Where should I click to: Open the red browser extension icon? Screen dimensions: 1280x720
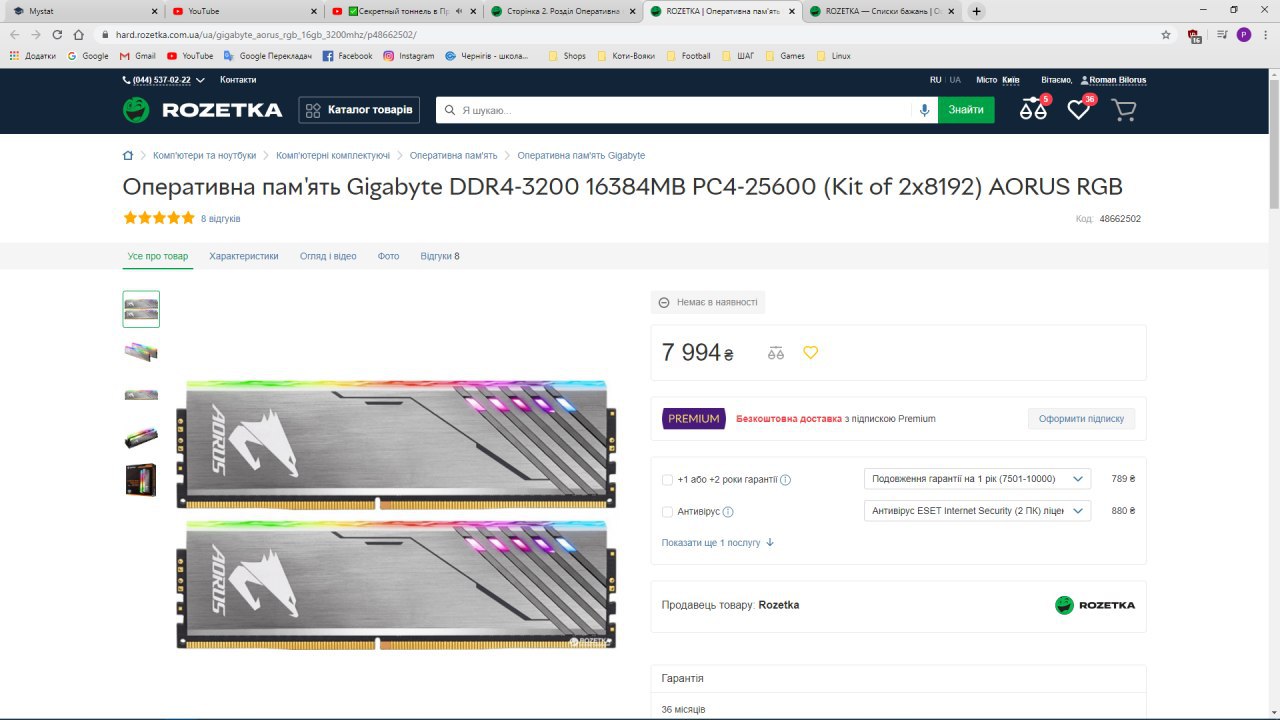1195,35
